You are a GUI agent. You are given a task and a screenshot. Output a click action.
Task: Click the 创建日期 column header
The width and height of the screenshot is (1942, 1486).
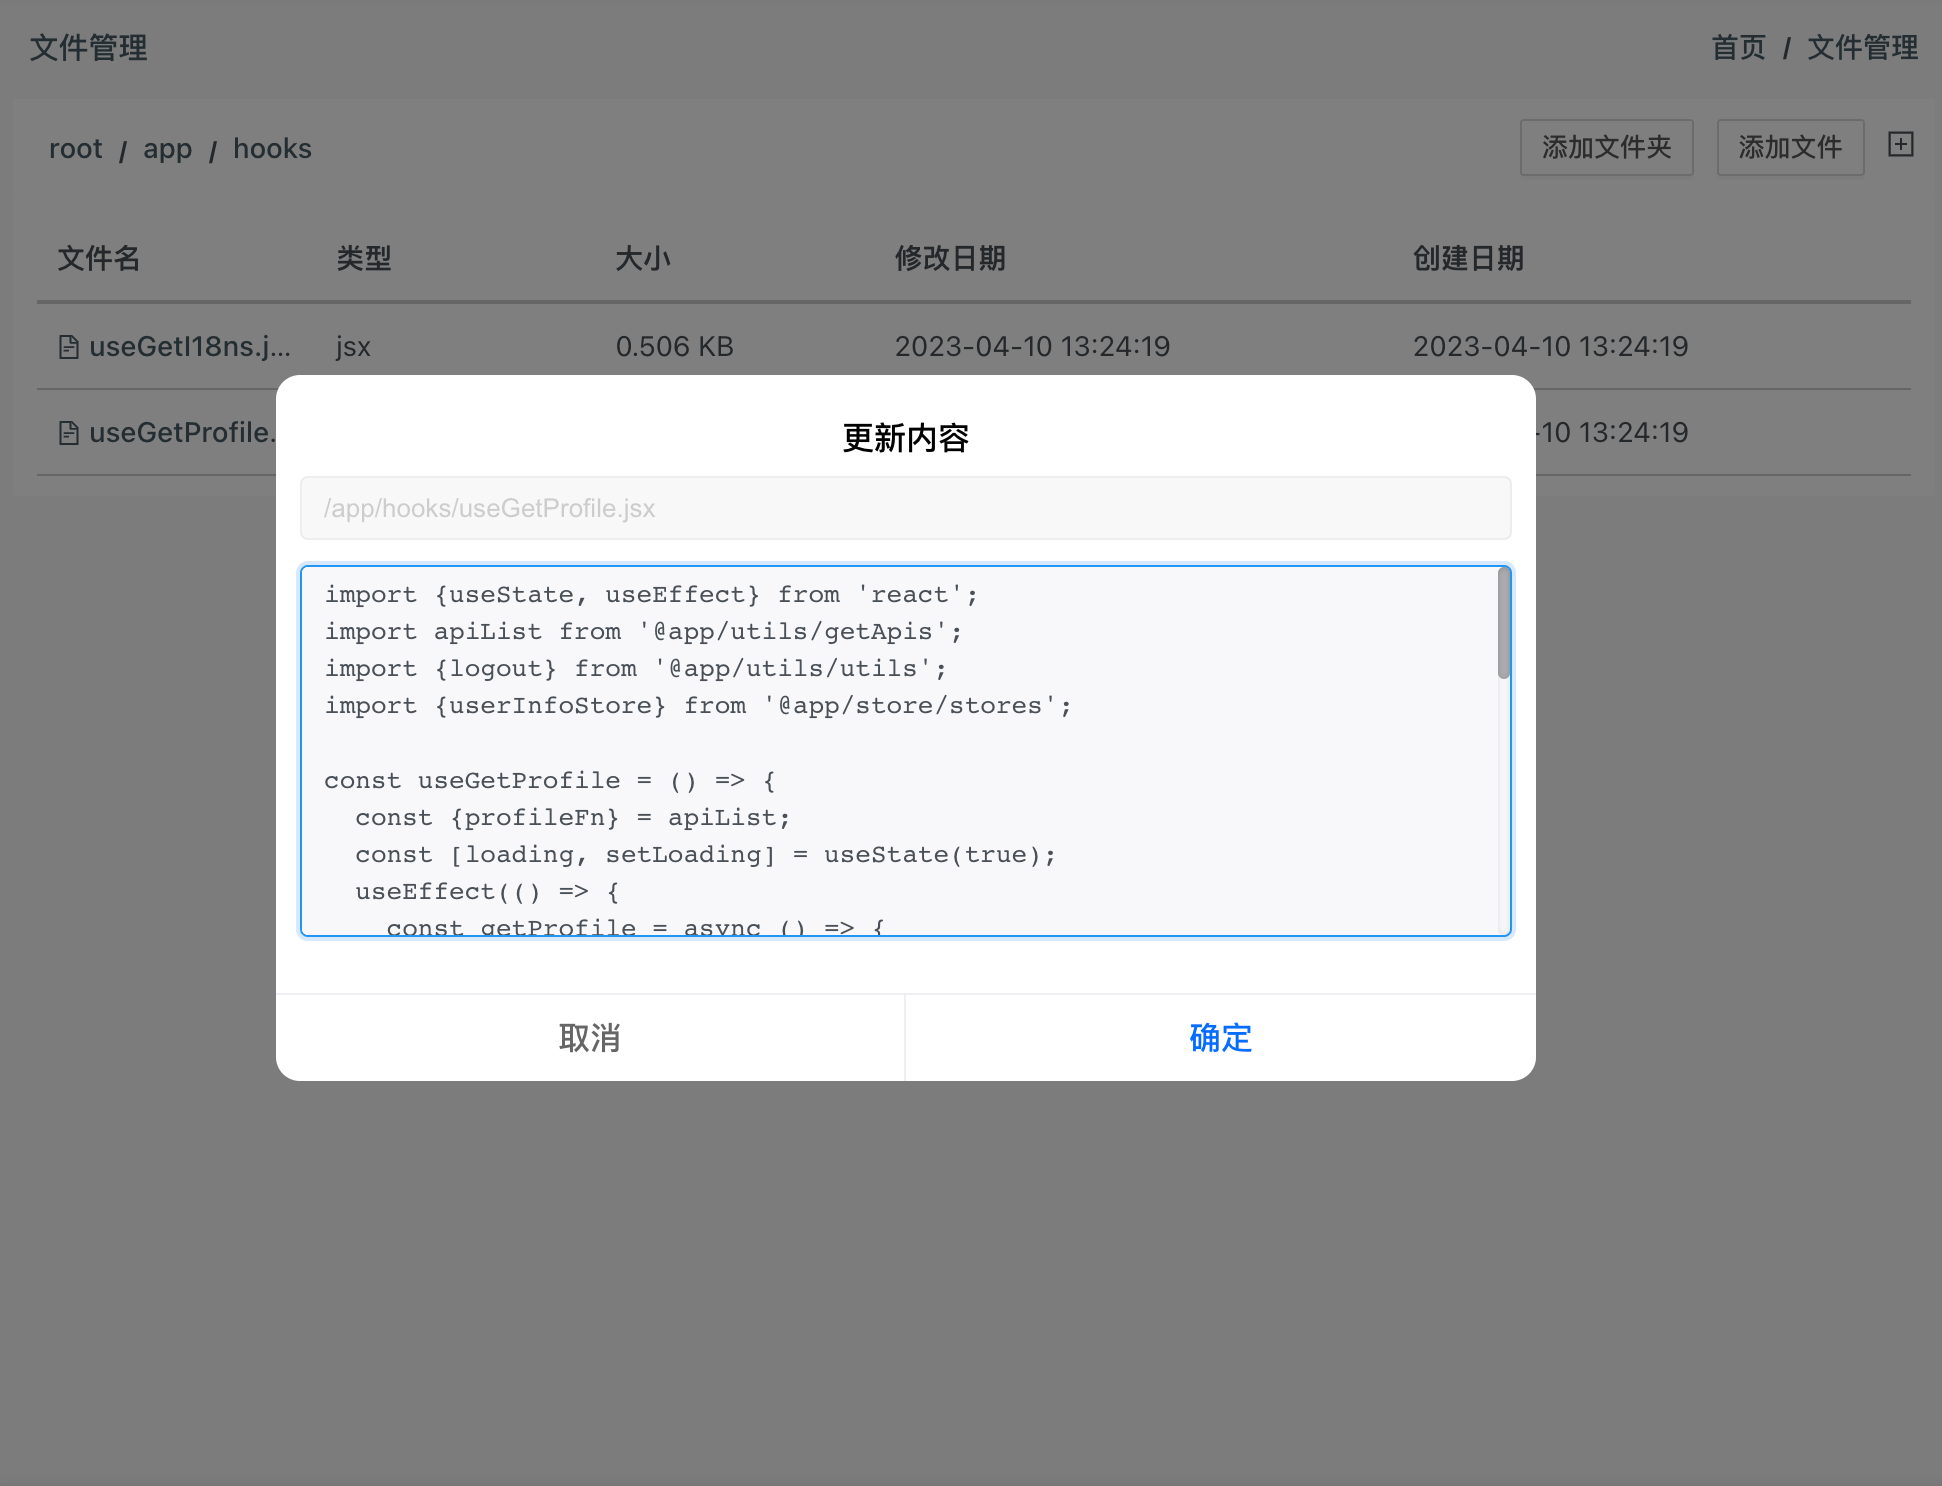coord(1467,259)
